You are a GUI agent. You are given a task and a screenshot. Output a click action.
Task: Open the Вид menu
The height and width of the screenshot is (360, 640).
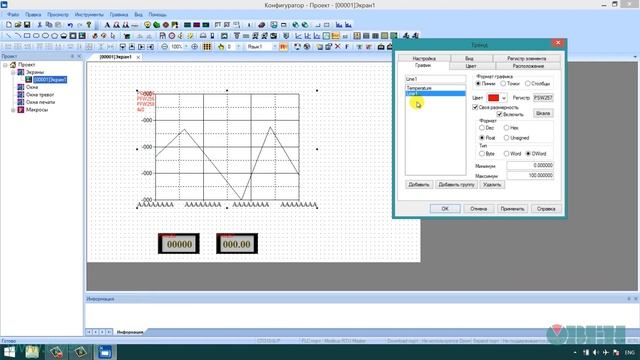click(138, 14)
